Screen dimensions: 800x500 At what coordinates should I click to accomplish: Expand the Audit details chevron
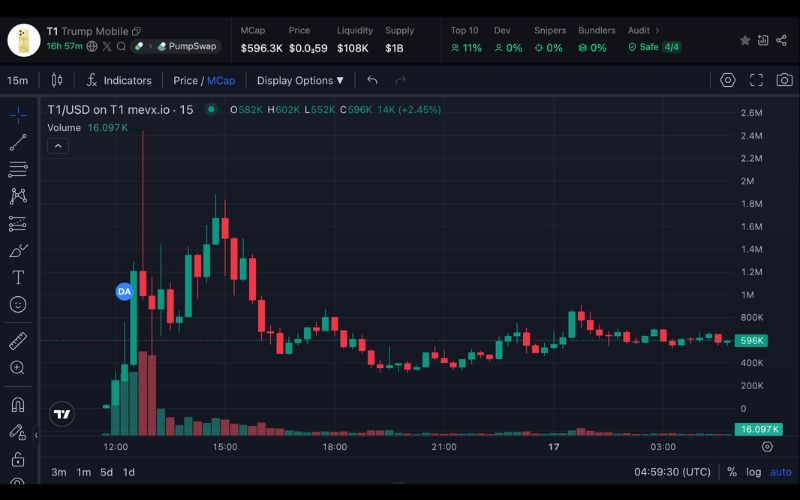[x=657, y=31]
